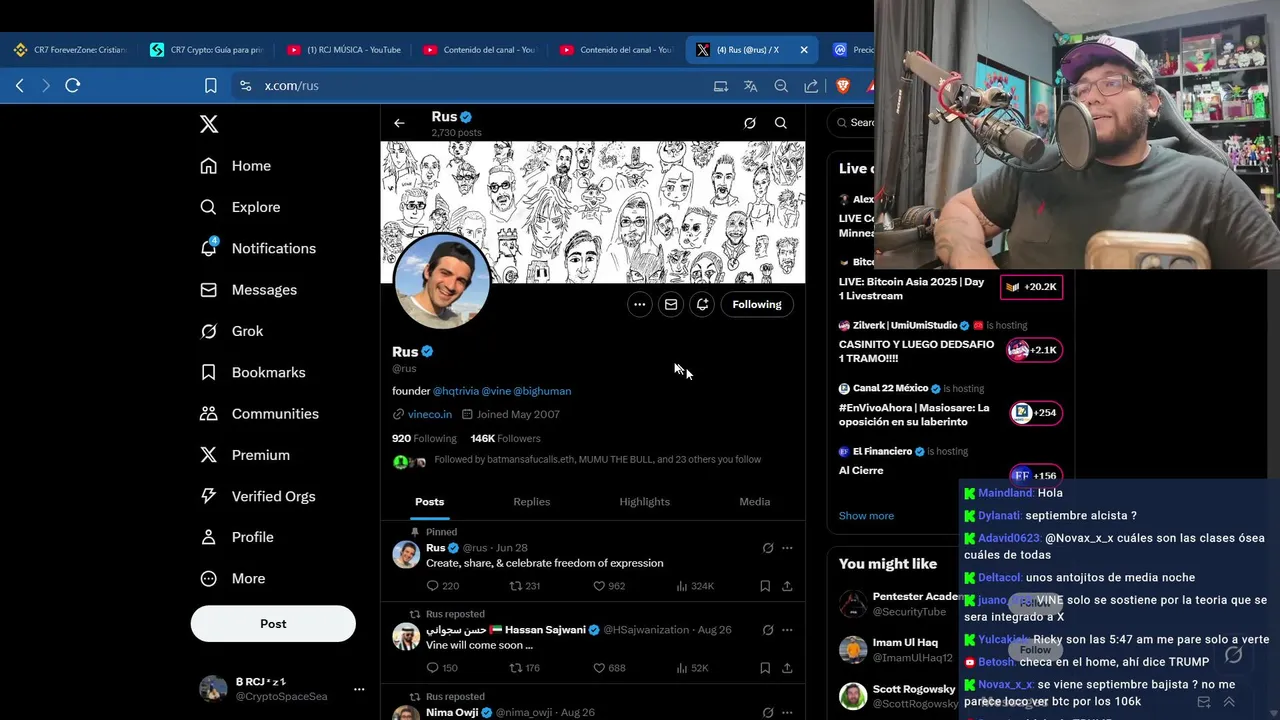
Task: Open the More menu in sidebar
Action: [x=233, y=579]
